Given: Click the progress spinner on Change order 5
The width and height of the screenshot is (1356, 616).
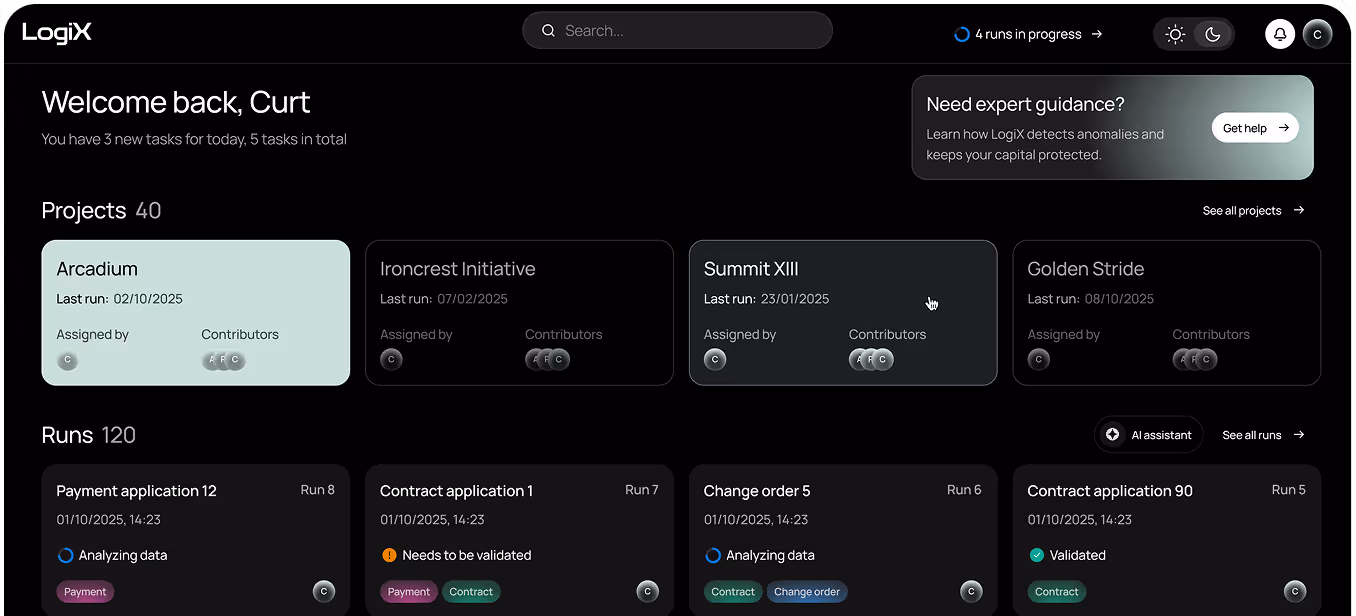Looking at the screenshot, I should coord(712,554).
